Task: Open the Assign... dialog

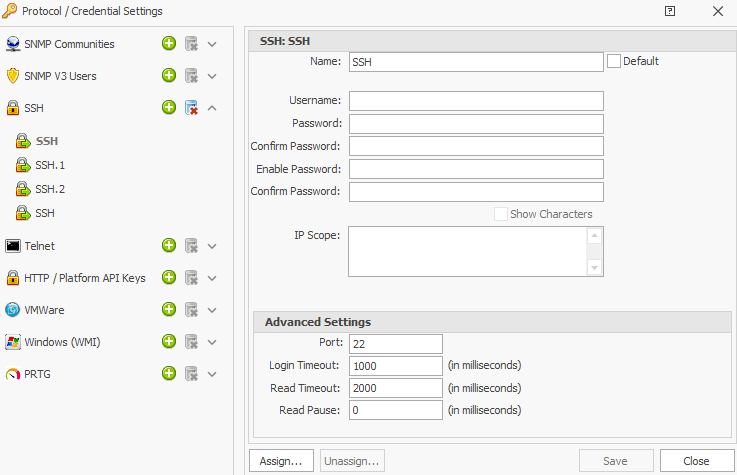Action: 282,461
